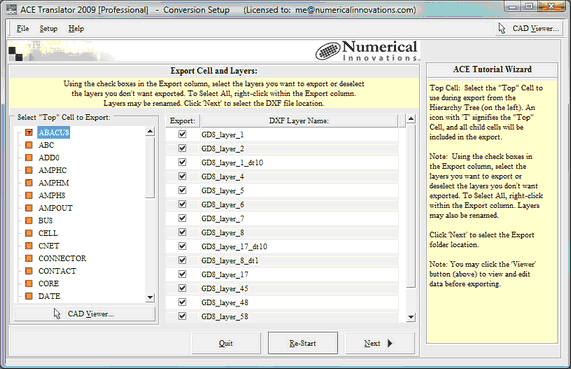
Task: Click layer list scrollbar down arrow
Action: [x=411, y=317]
